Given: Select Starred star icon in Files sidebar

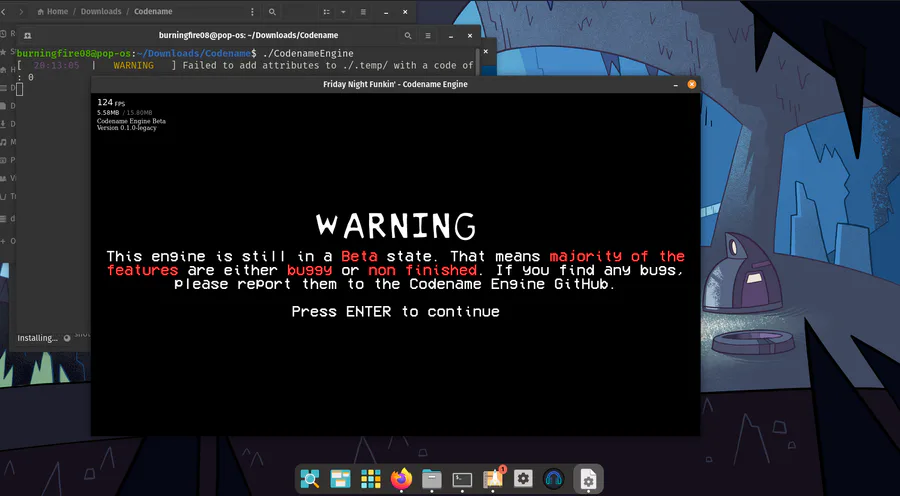Looking at the screenshot, I should point(3,52).
